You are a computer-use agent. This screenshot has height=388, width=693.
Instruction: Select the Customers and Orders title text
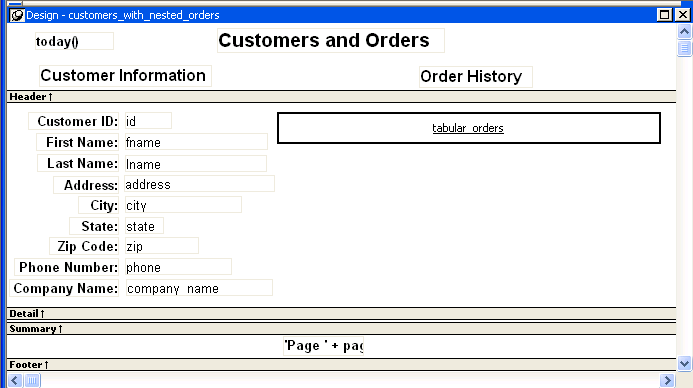click(x=331, y=41)
